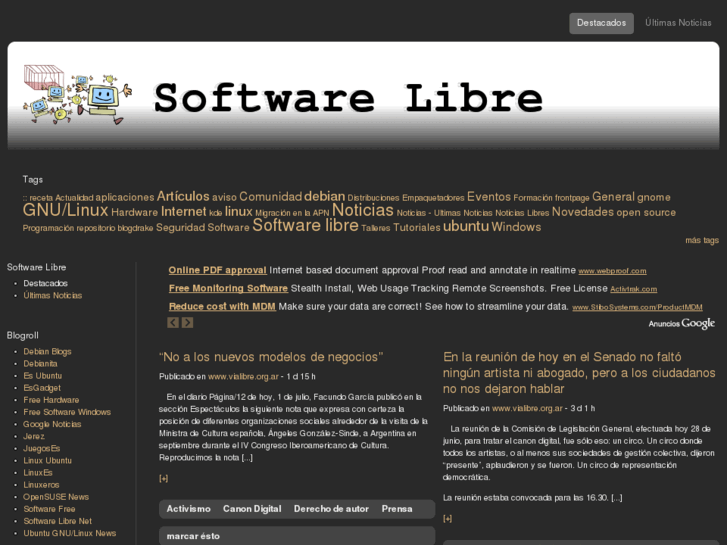Select the General tag
The image size is (727, 545).
point(613,197)
